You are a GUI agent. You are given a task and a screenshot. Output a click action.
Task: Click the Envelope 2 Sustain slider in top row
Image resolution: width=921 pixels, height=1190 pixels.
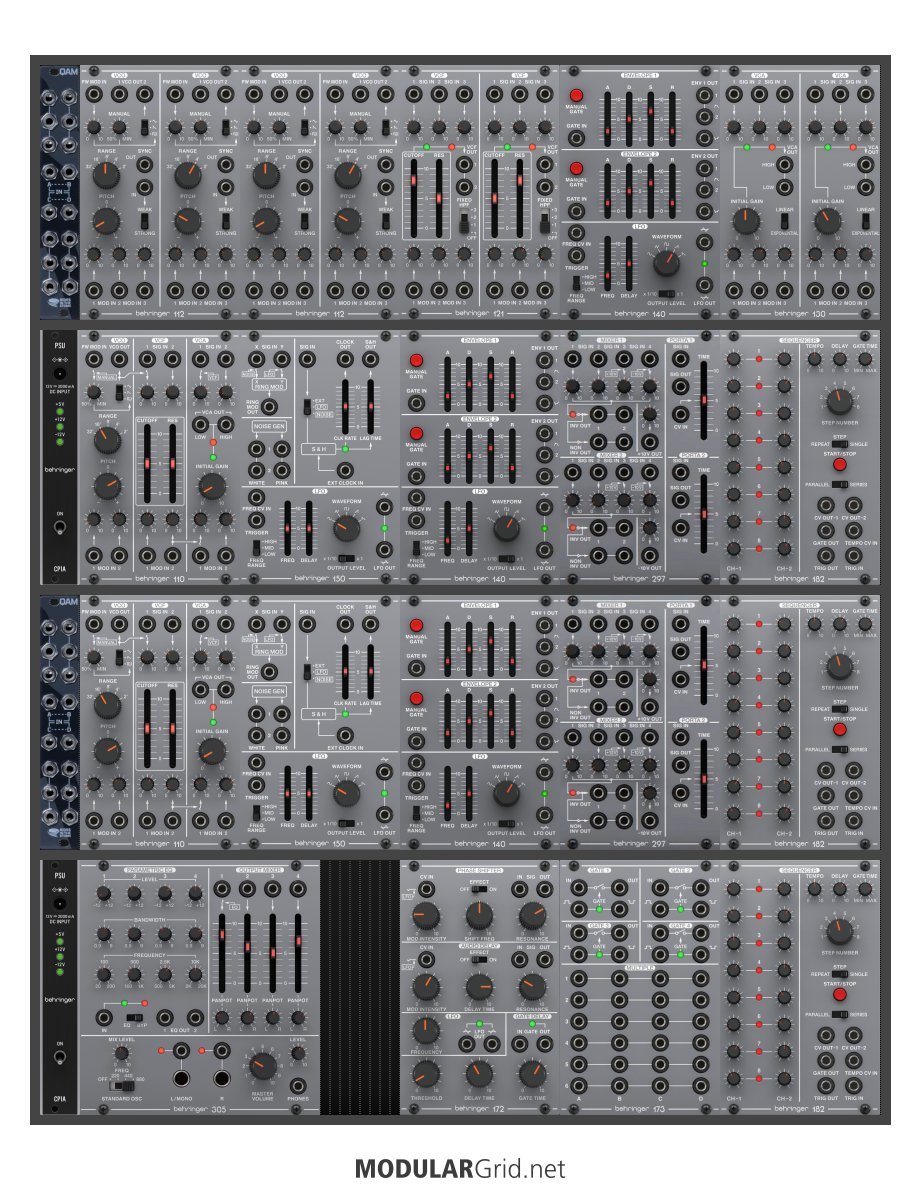[651, 191]
